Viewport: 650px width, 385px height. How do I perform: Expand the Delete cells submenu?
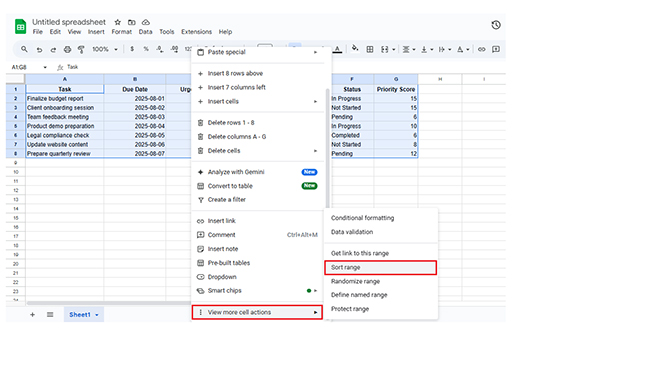tap(315, 151)
